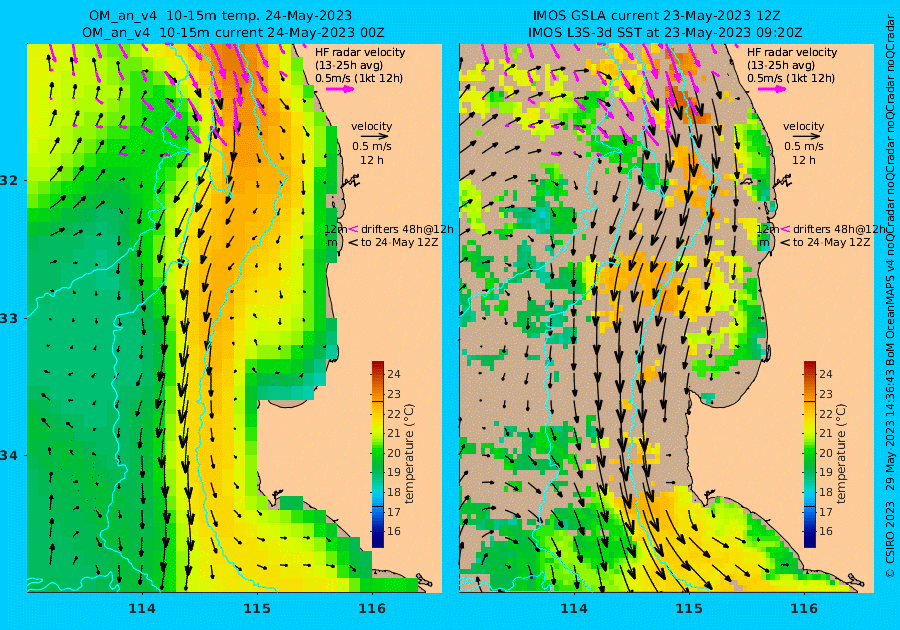Click the black velocity arrow in left legend
Image resolution: width=900 pixels, height=630 pixels.
[x=375, y=137]
